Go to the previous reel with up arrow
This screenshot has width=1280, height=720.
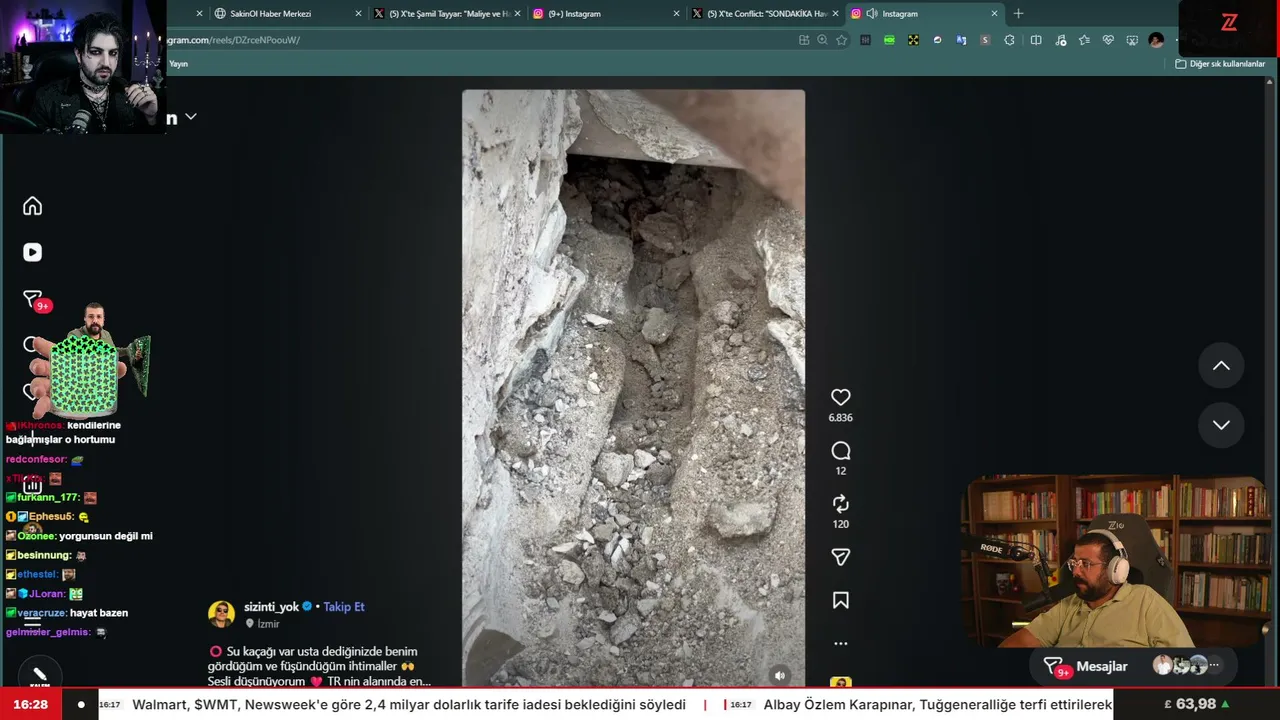(1221, 366)
